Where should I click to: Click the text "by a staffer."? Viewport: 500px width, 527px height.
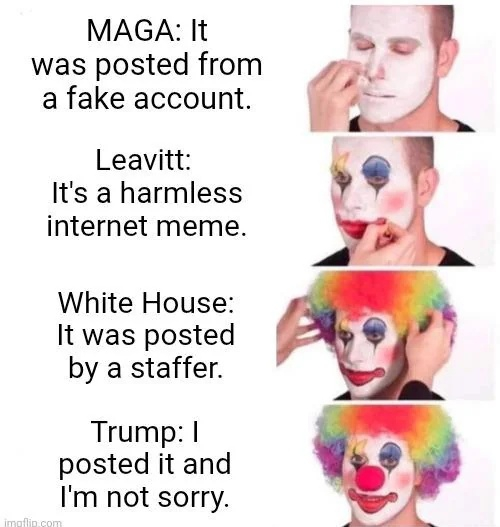[145, 368]
